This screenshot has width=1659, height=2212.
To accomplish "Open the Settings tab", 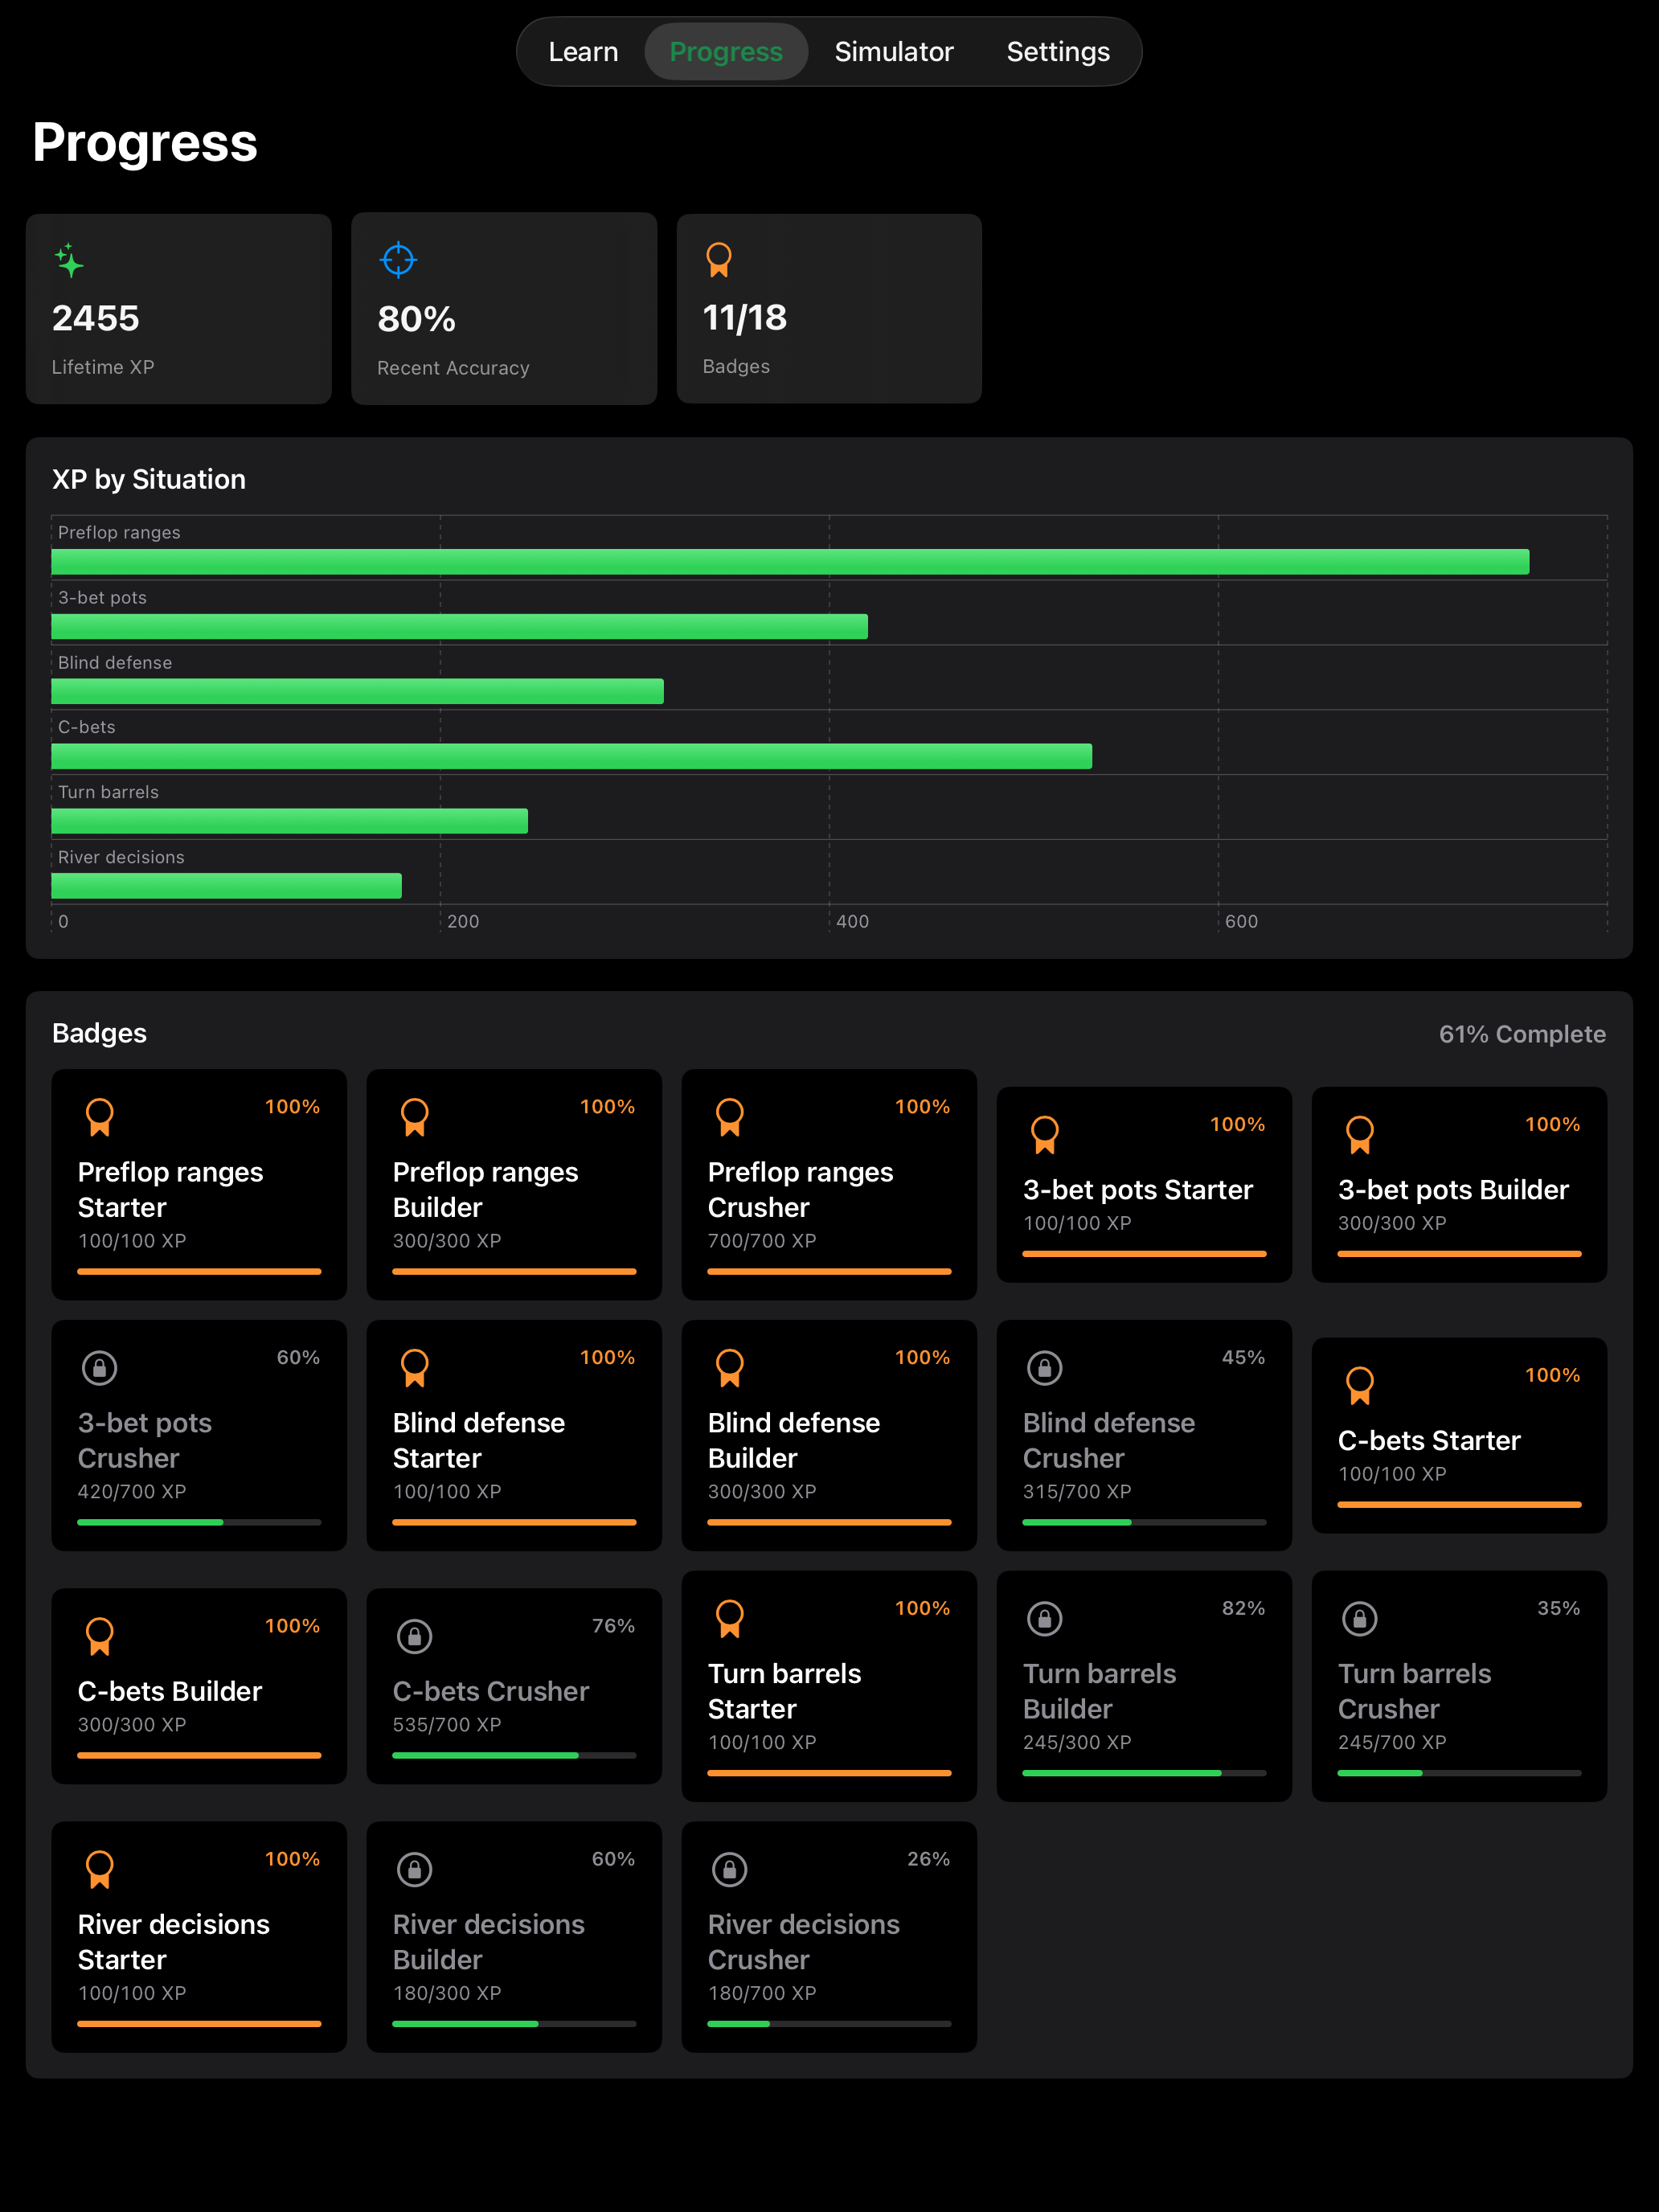I will tap(1058, 52).
